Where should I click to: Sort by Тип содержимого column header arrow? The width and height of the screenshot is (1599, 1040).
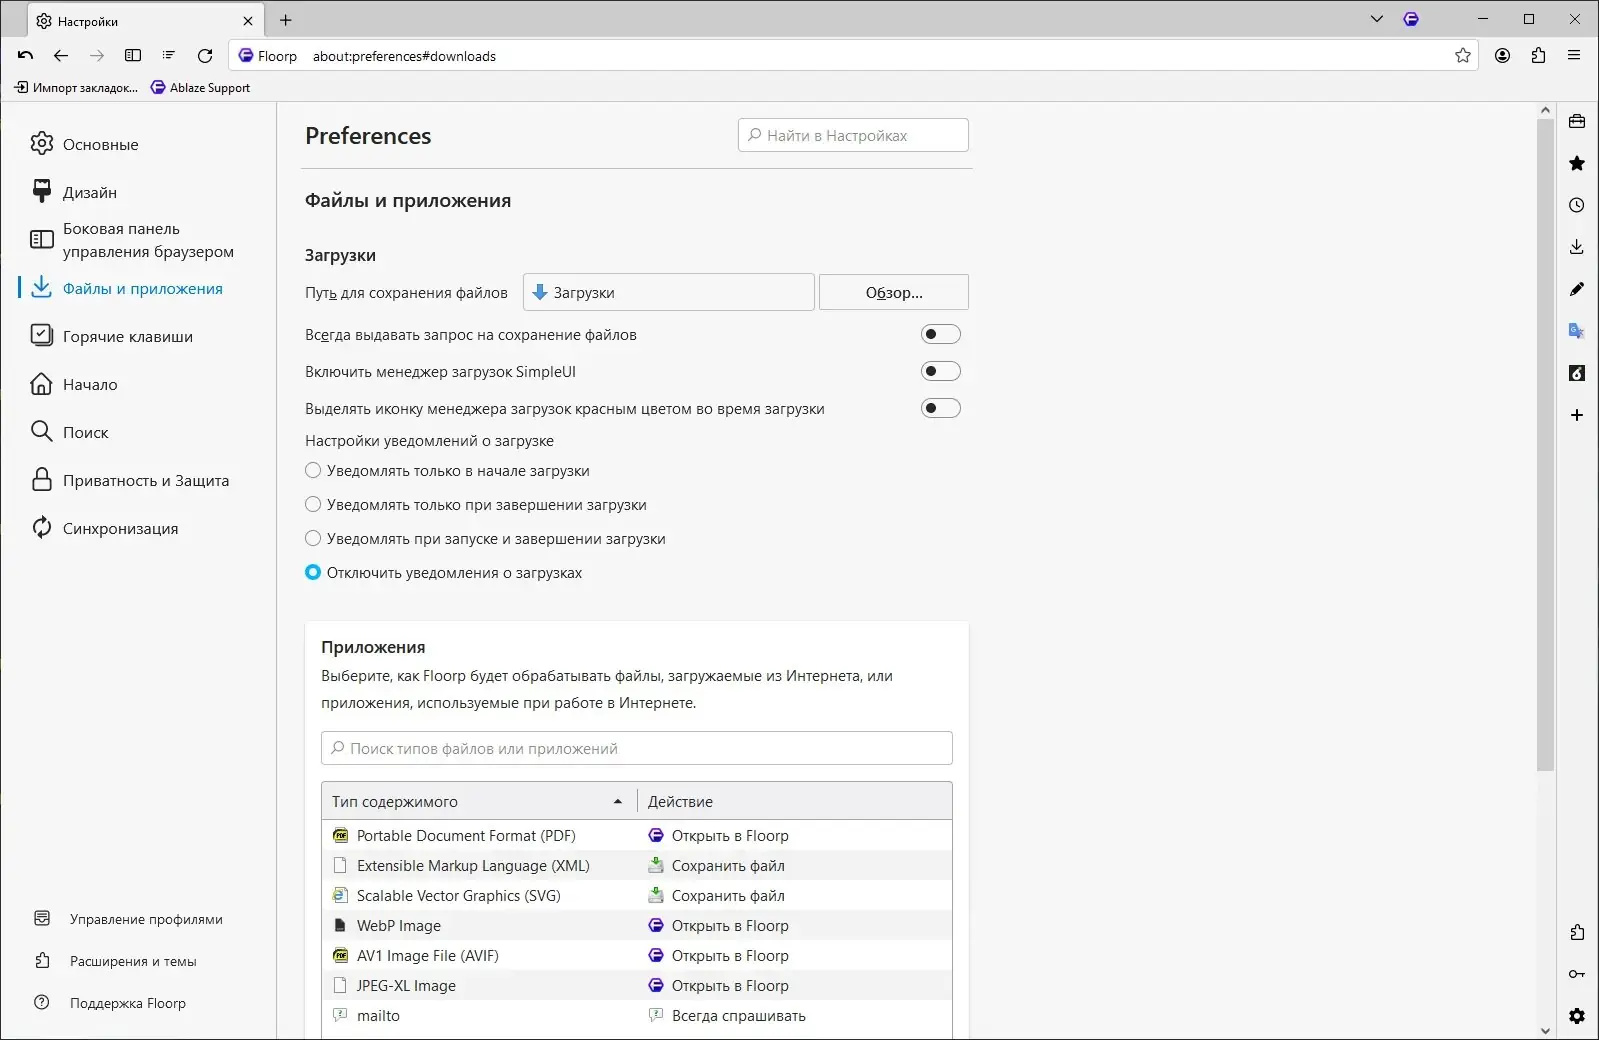617,802
